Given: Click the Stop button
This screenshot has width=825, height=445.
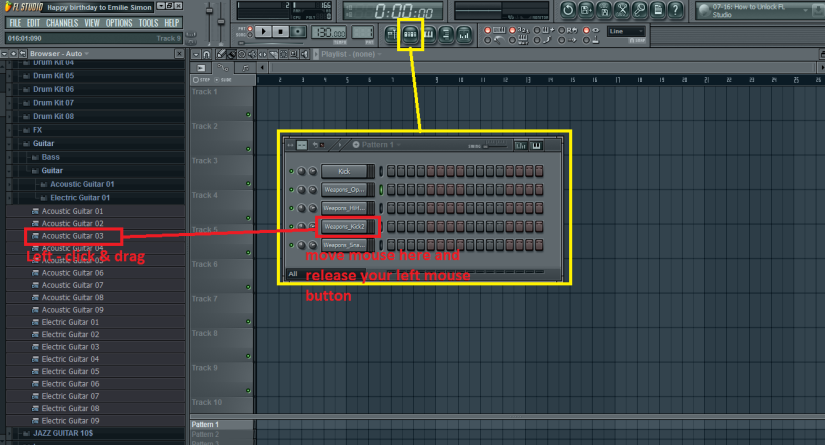Looking at the screenshot, I should 280,32.
